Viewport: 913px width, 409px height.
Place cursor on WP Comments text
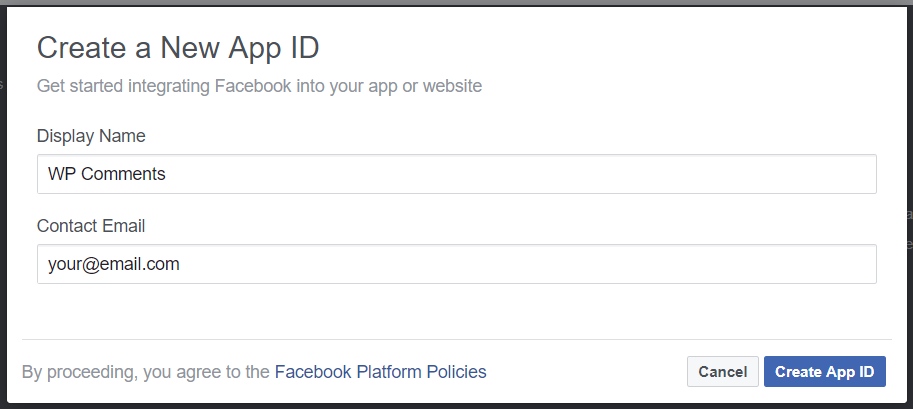[x=107, y=174]
